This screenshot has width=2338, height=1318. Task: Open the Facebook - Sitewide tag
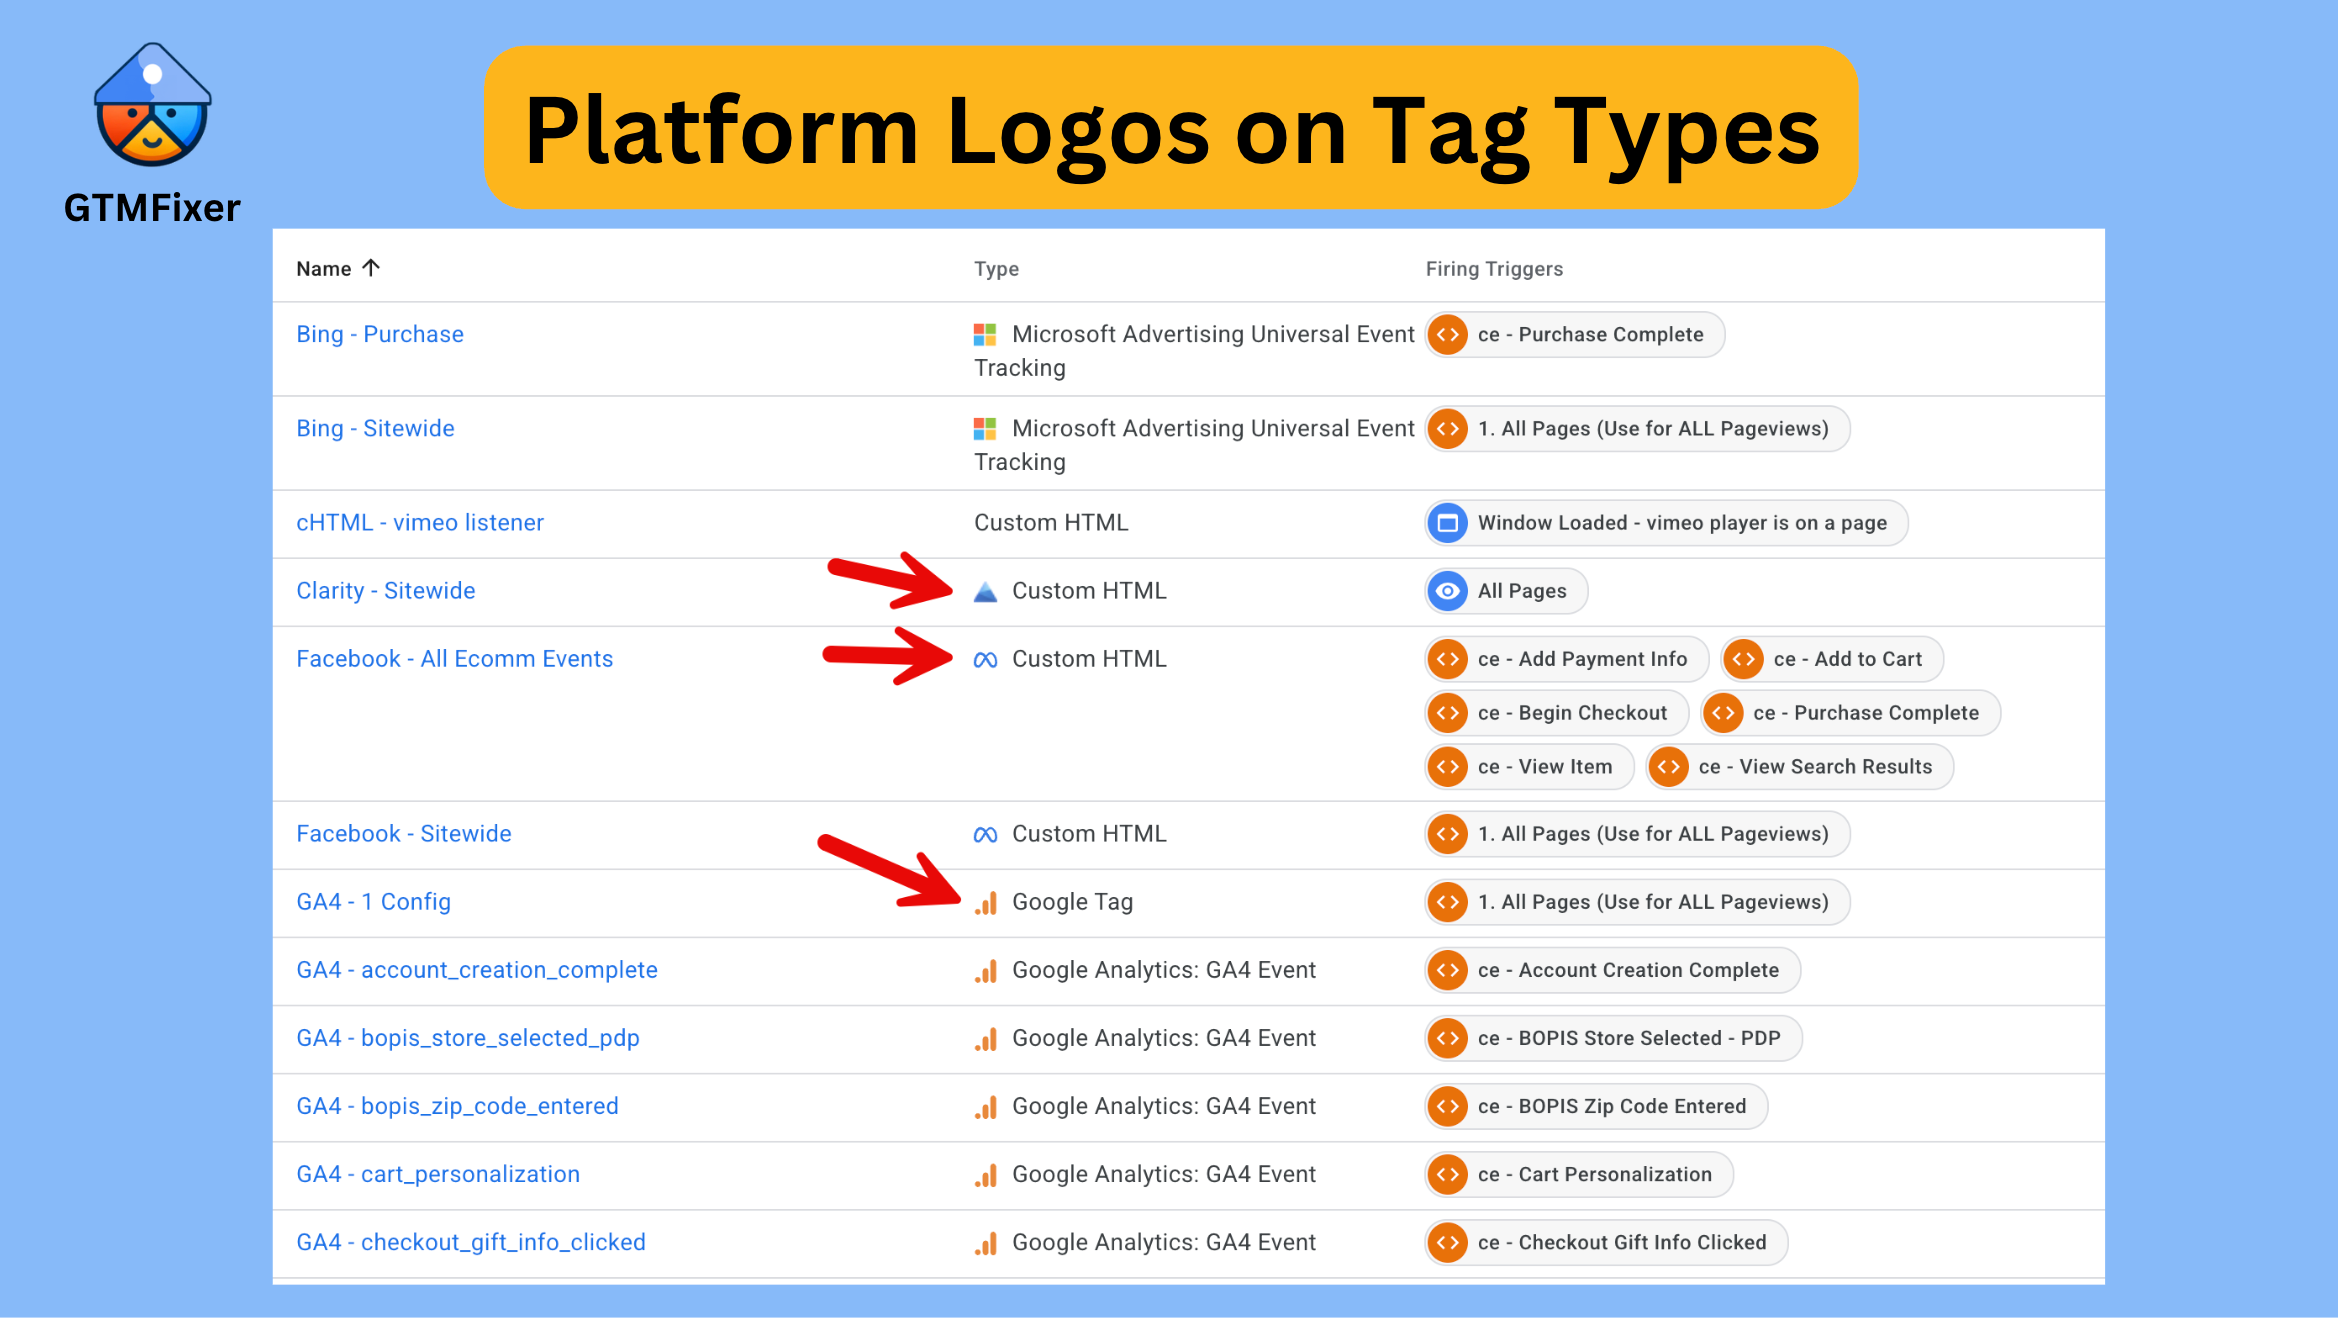[x=404, y=833]
